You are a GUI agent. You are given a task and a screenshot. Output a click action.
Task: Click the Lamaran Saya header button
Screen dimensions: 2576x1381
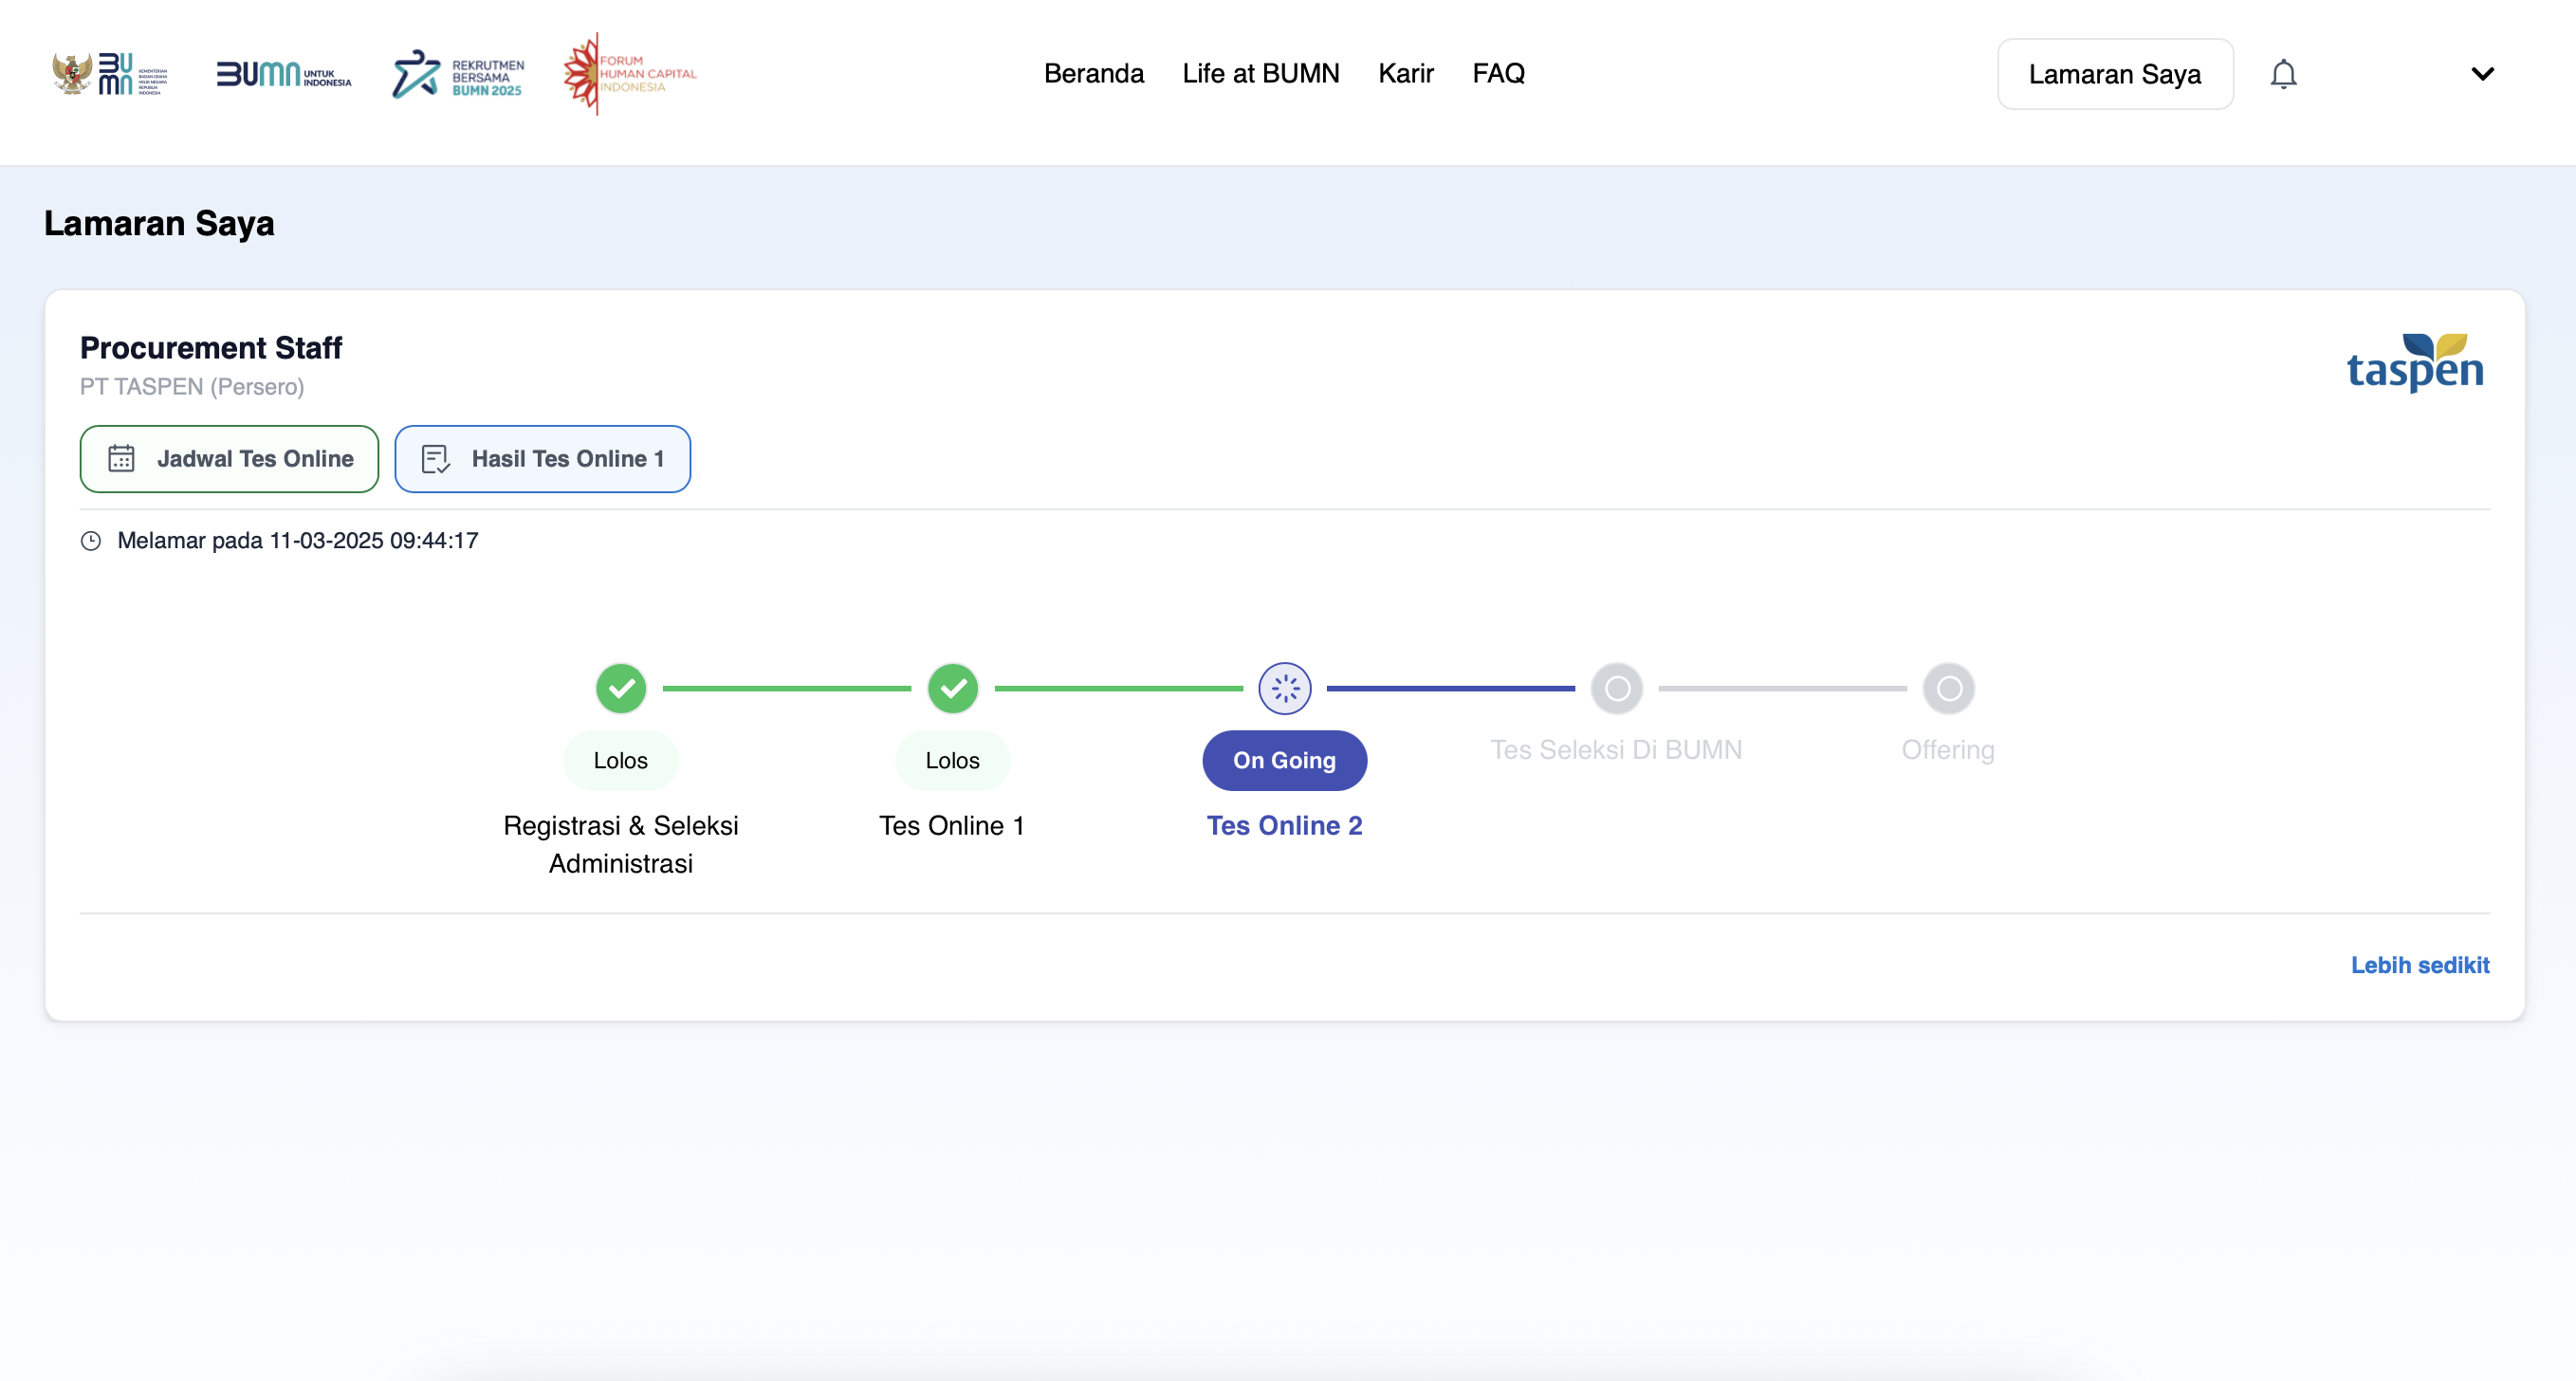tap(2114, 74)
